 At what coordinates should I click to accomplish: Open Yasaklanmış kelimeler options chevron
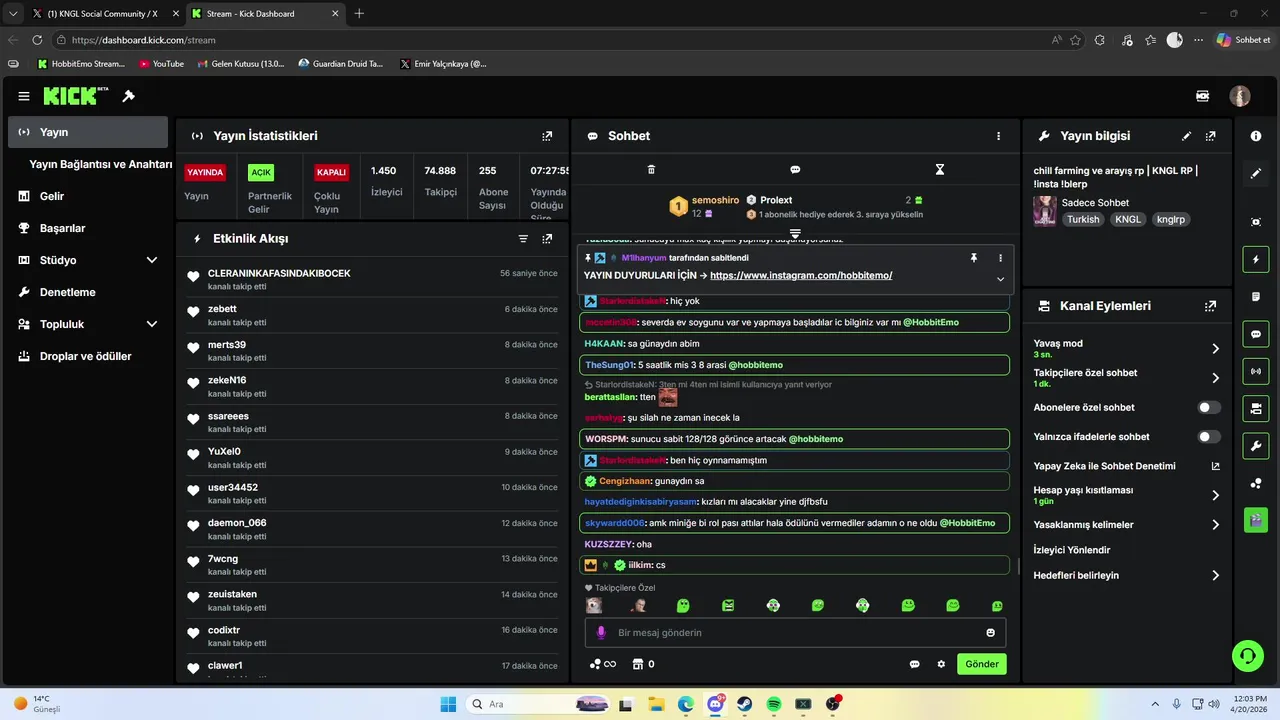[1215, 525]
